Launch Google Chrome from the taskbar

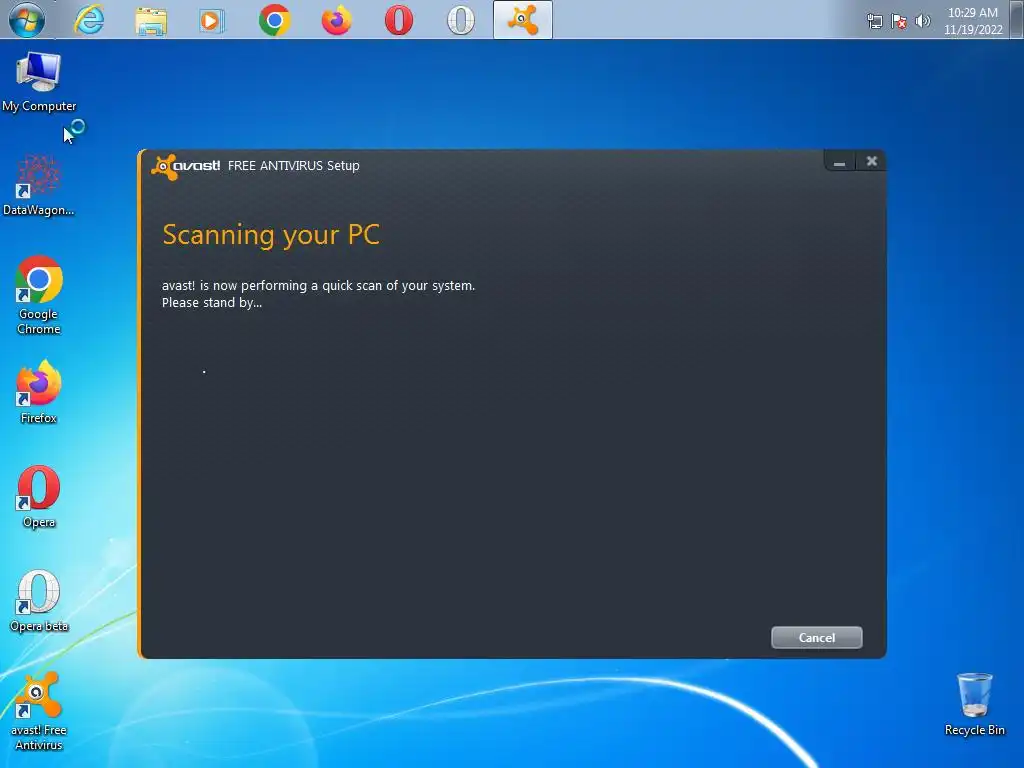[274, 20]
